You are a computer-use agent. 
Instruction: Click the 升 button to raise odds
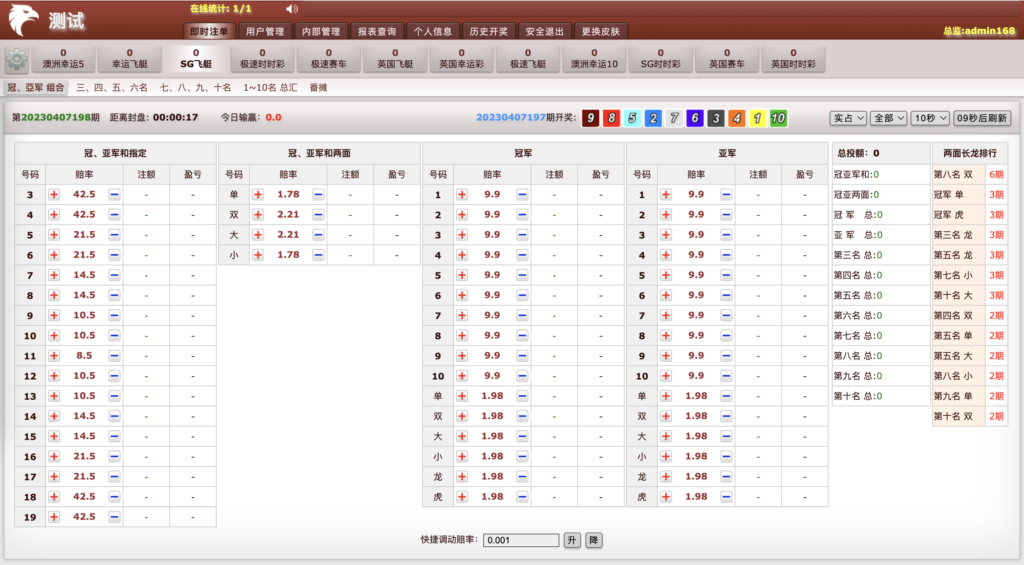tap(572, 540)
